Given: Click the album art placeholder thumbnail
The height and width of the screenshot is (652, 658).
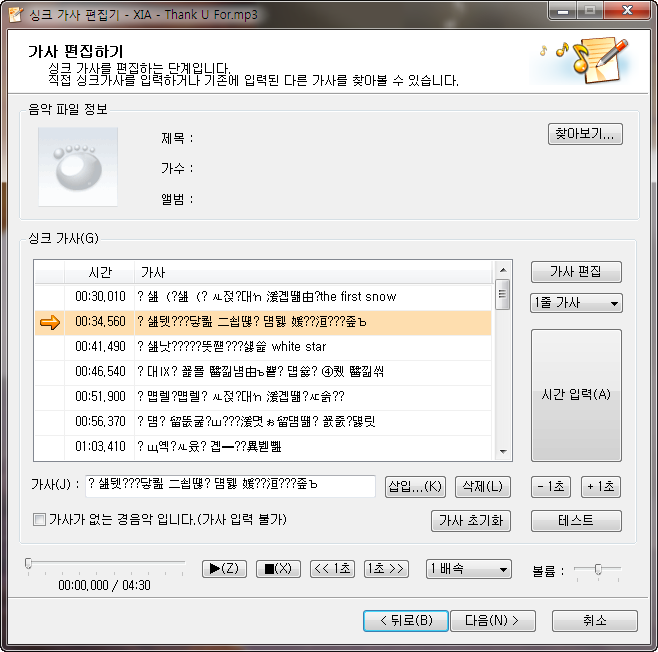Looking at the screenshot, I should pos(78,167).
